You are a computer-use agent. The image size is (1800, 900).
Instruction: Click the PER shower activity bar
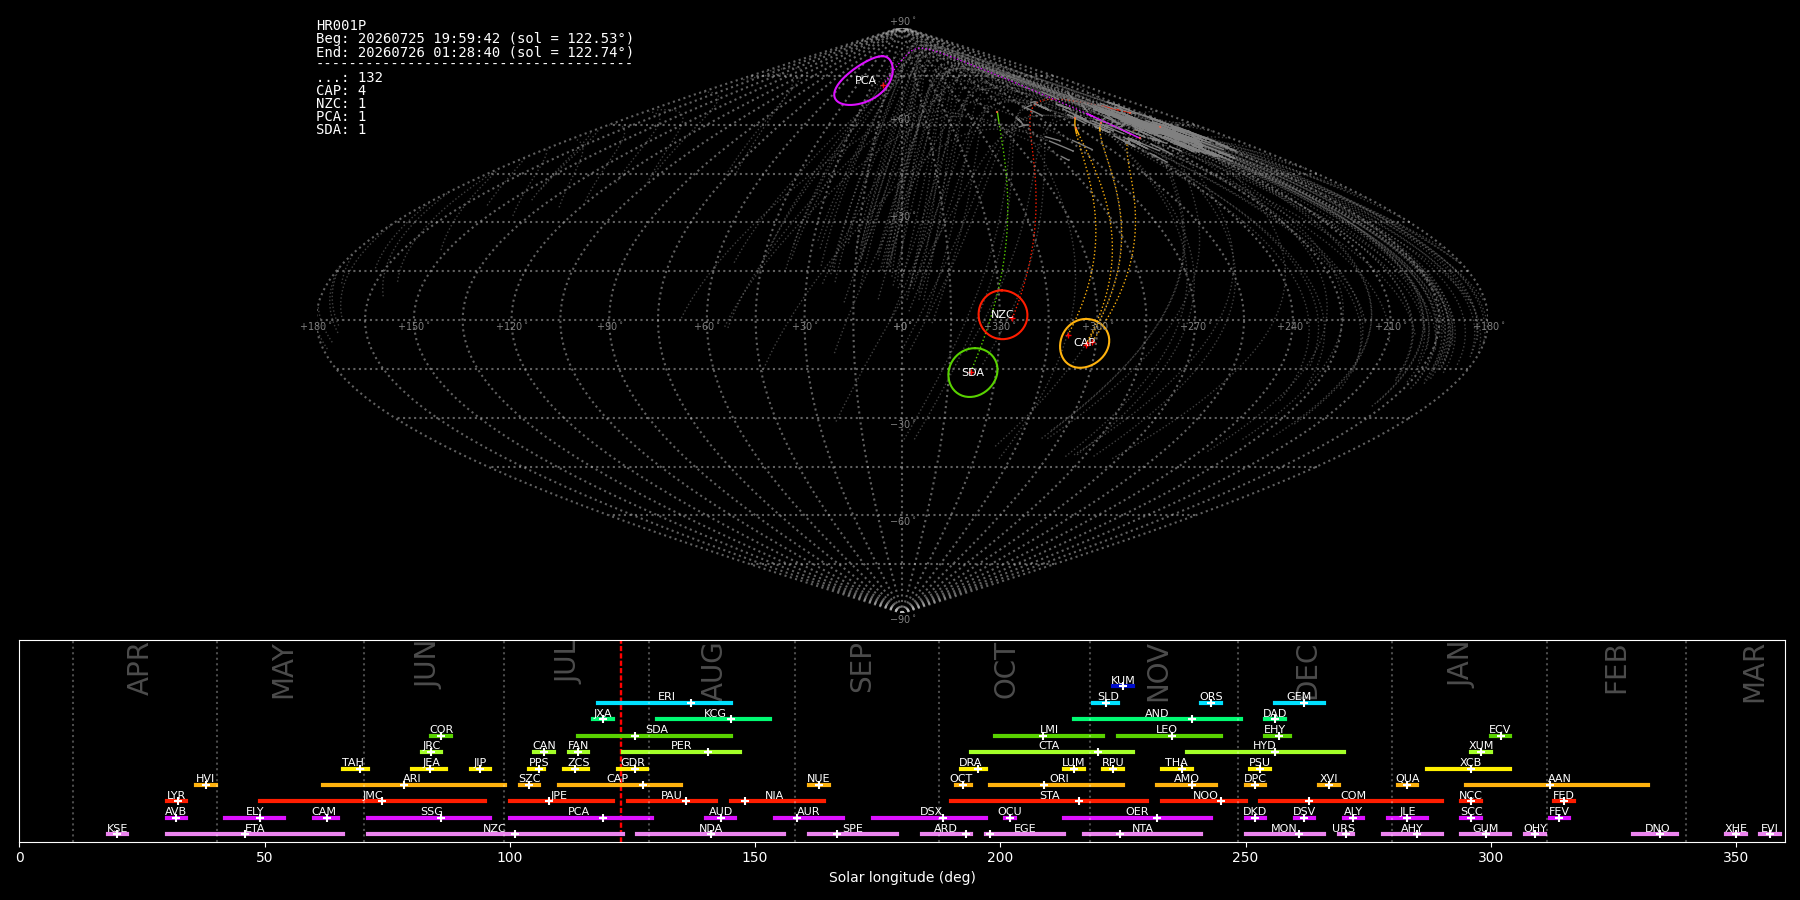(681, 752)
